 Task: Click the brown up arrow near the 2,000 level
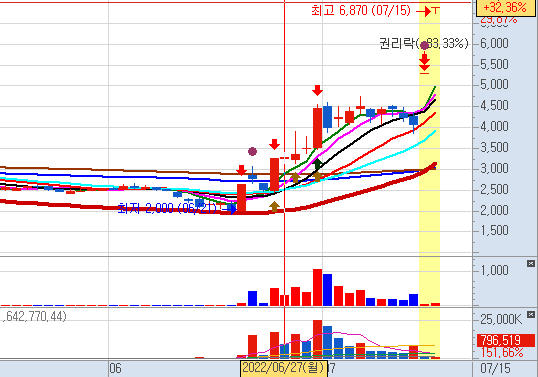tap(274, 207)
